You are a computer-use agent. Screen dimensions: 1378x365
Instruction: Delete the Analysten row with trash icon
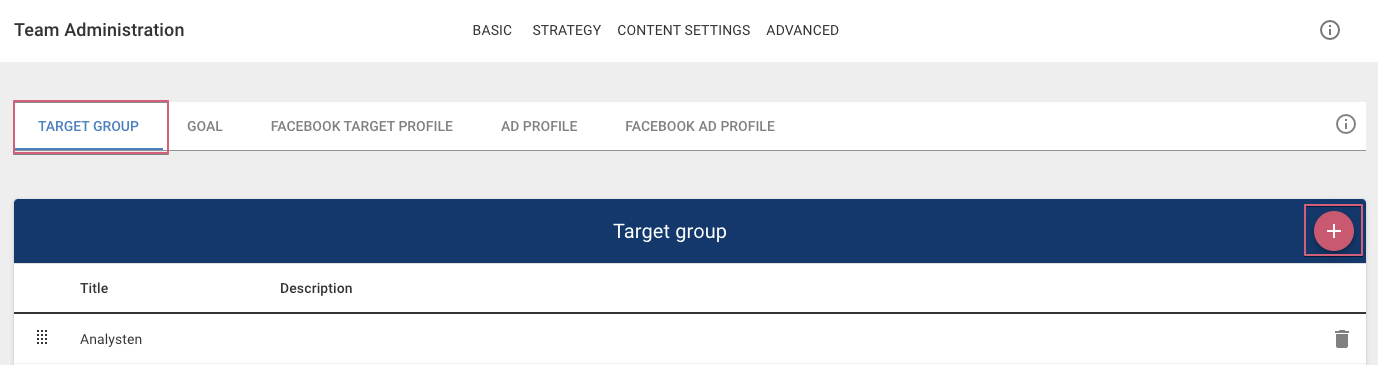pos(1342,339)
